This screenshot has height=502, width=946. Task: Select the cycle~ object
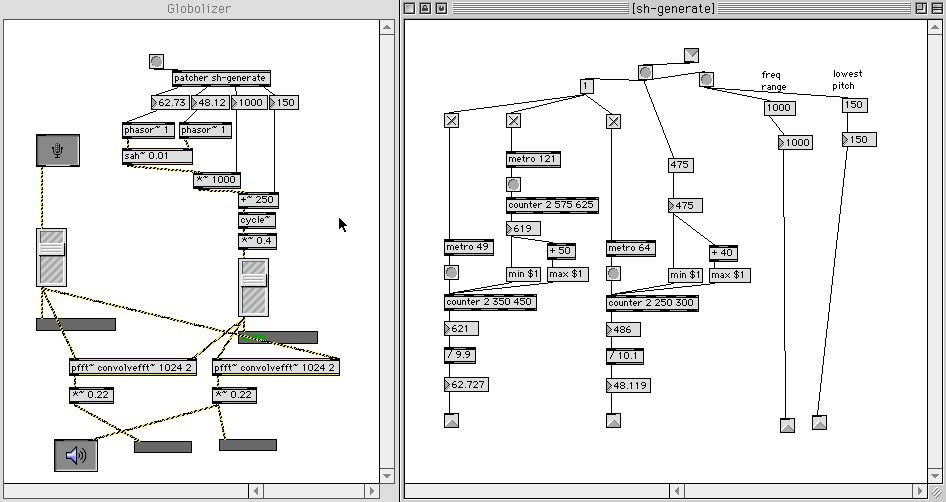(x=258, y=220)
